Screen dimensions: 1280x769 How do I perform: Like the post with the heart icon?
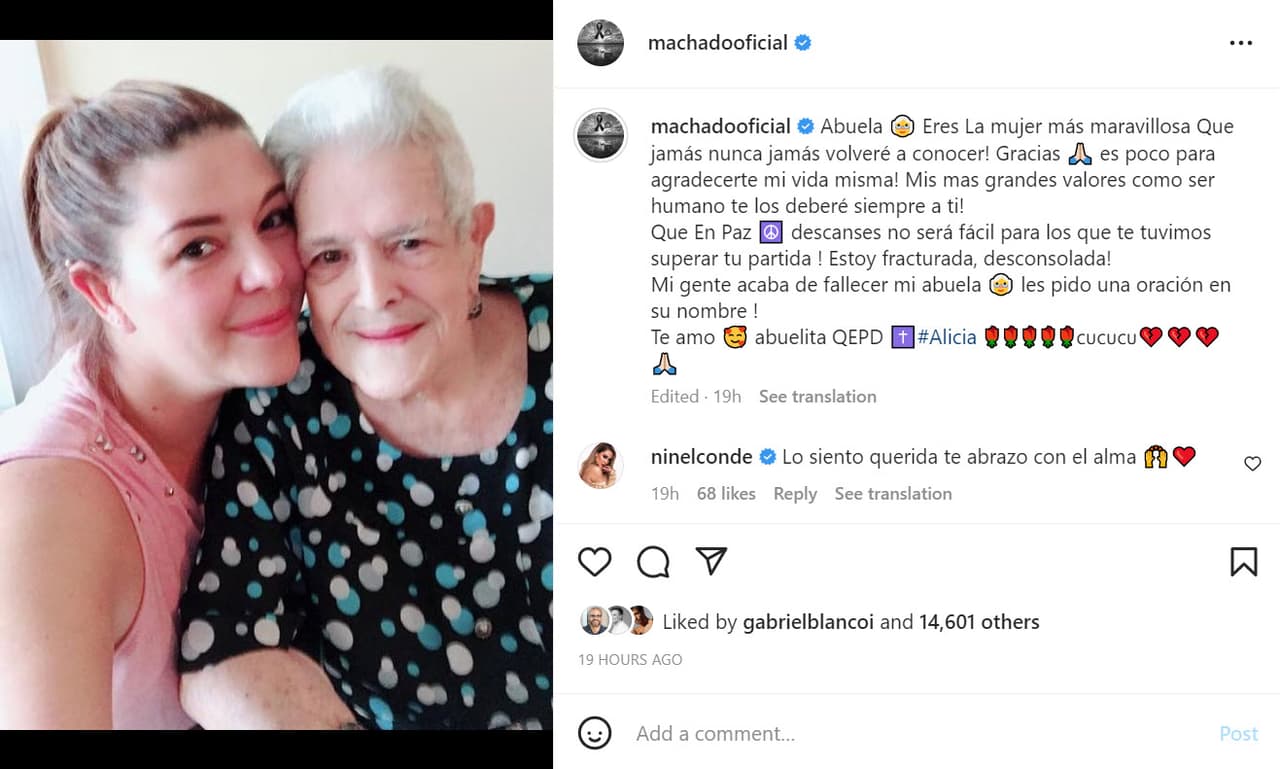pos(594,562)
